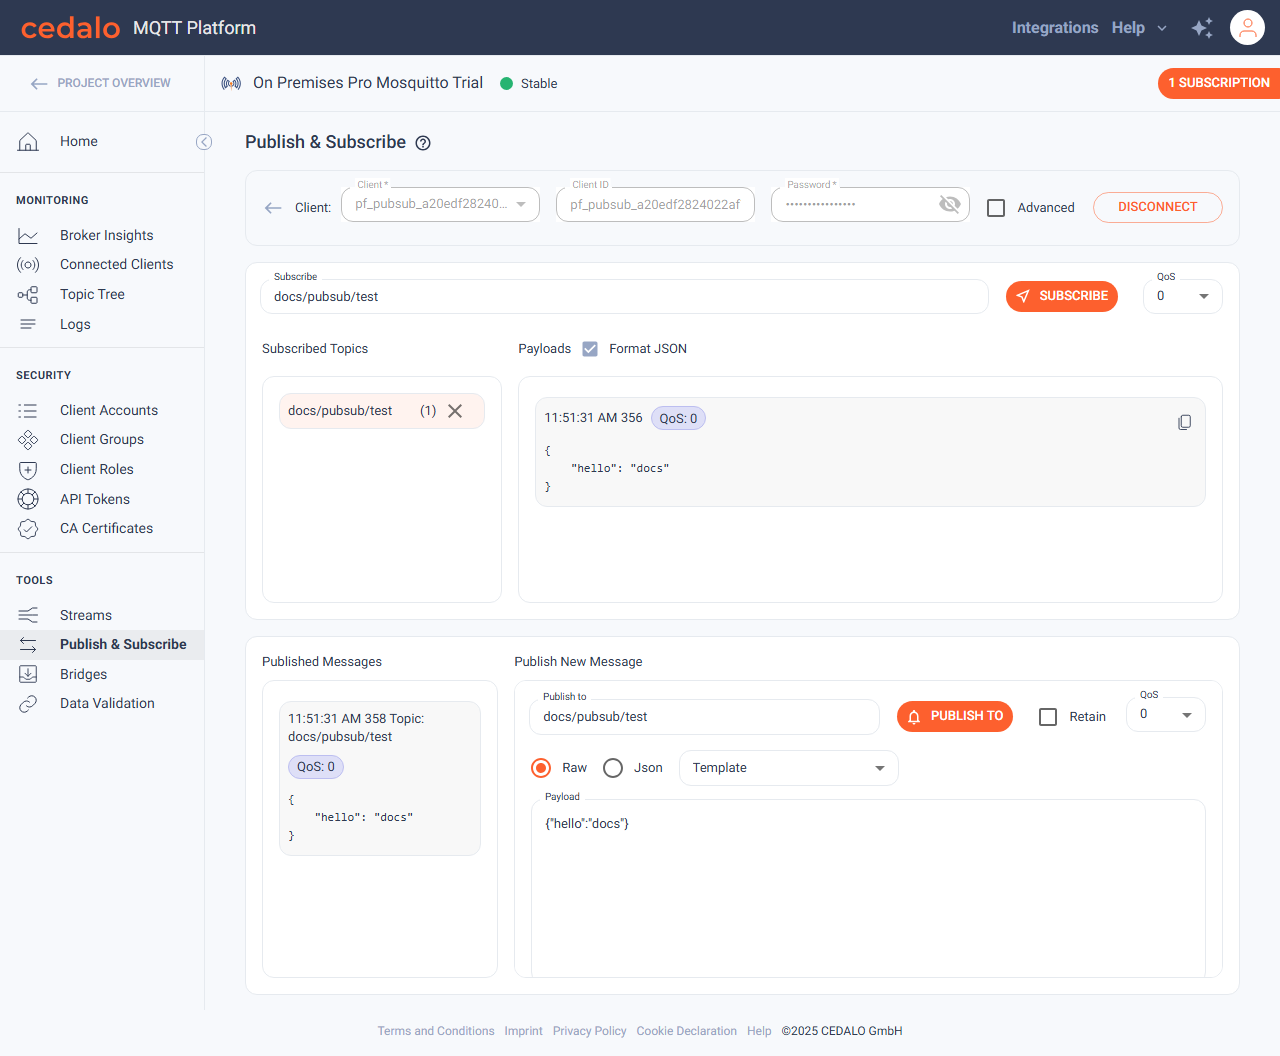Remove docs/pubsub/test subscription with X
The height and width of the screenshot is (1056, 1280).
455,411
